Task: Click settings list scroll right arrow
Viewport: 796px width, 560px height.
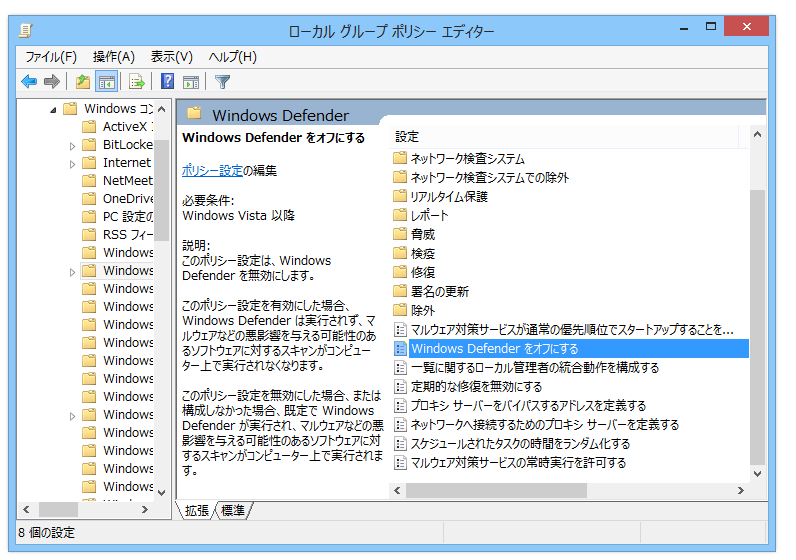Action: 741,490
